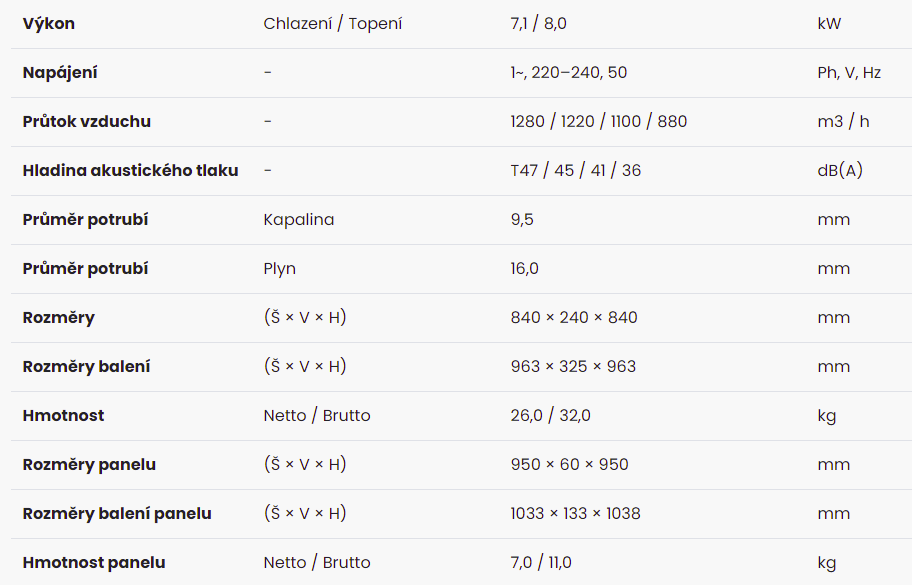This screenshot has width=912, height=585.
Task: Click the 7,1 / 8,0 power value
Action: 539,24
